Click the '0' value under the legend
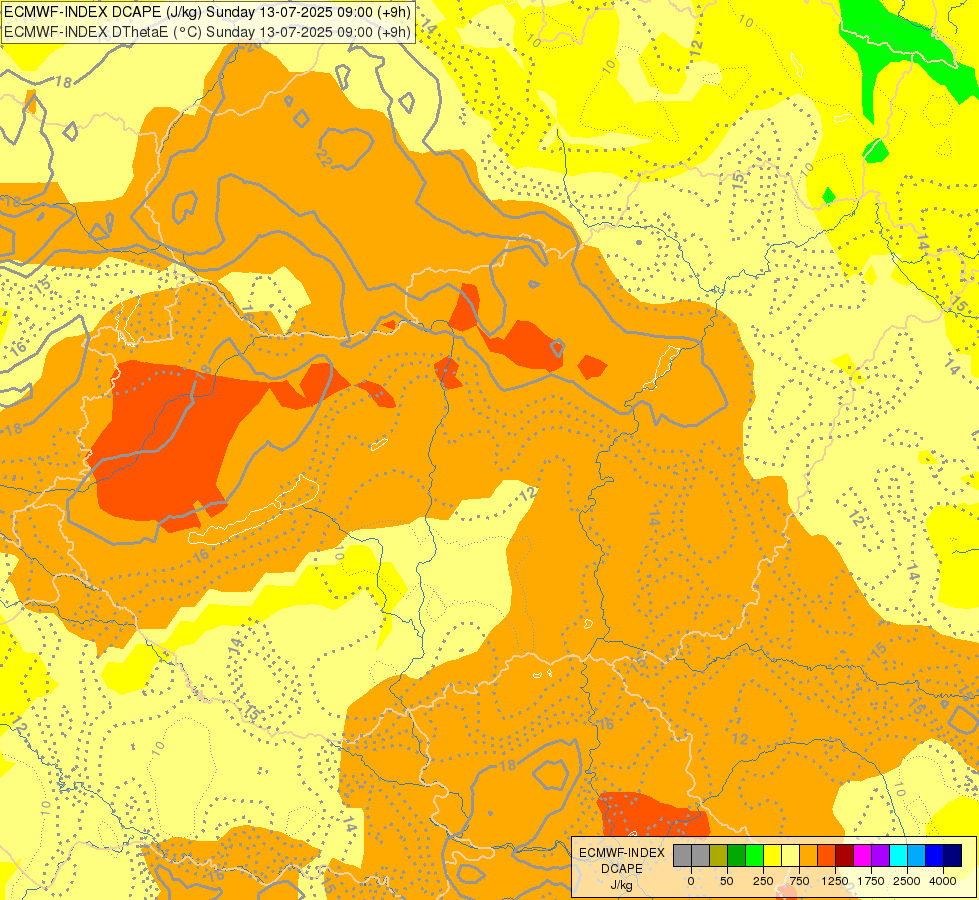 691,881
